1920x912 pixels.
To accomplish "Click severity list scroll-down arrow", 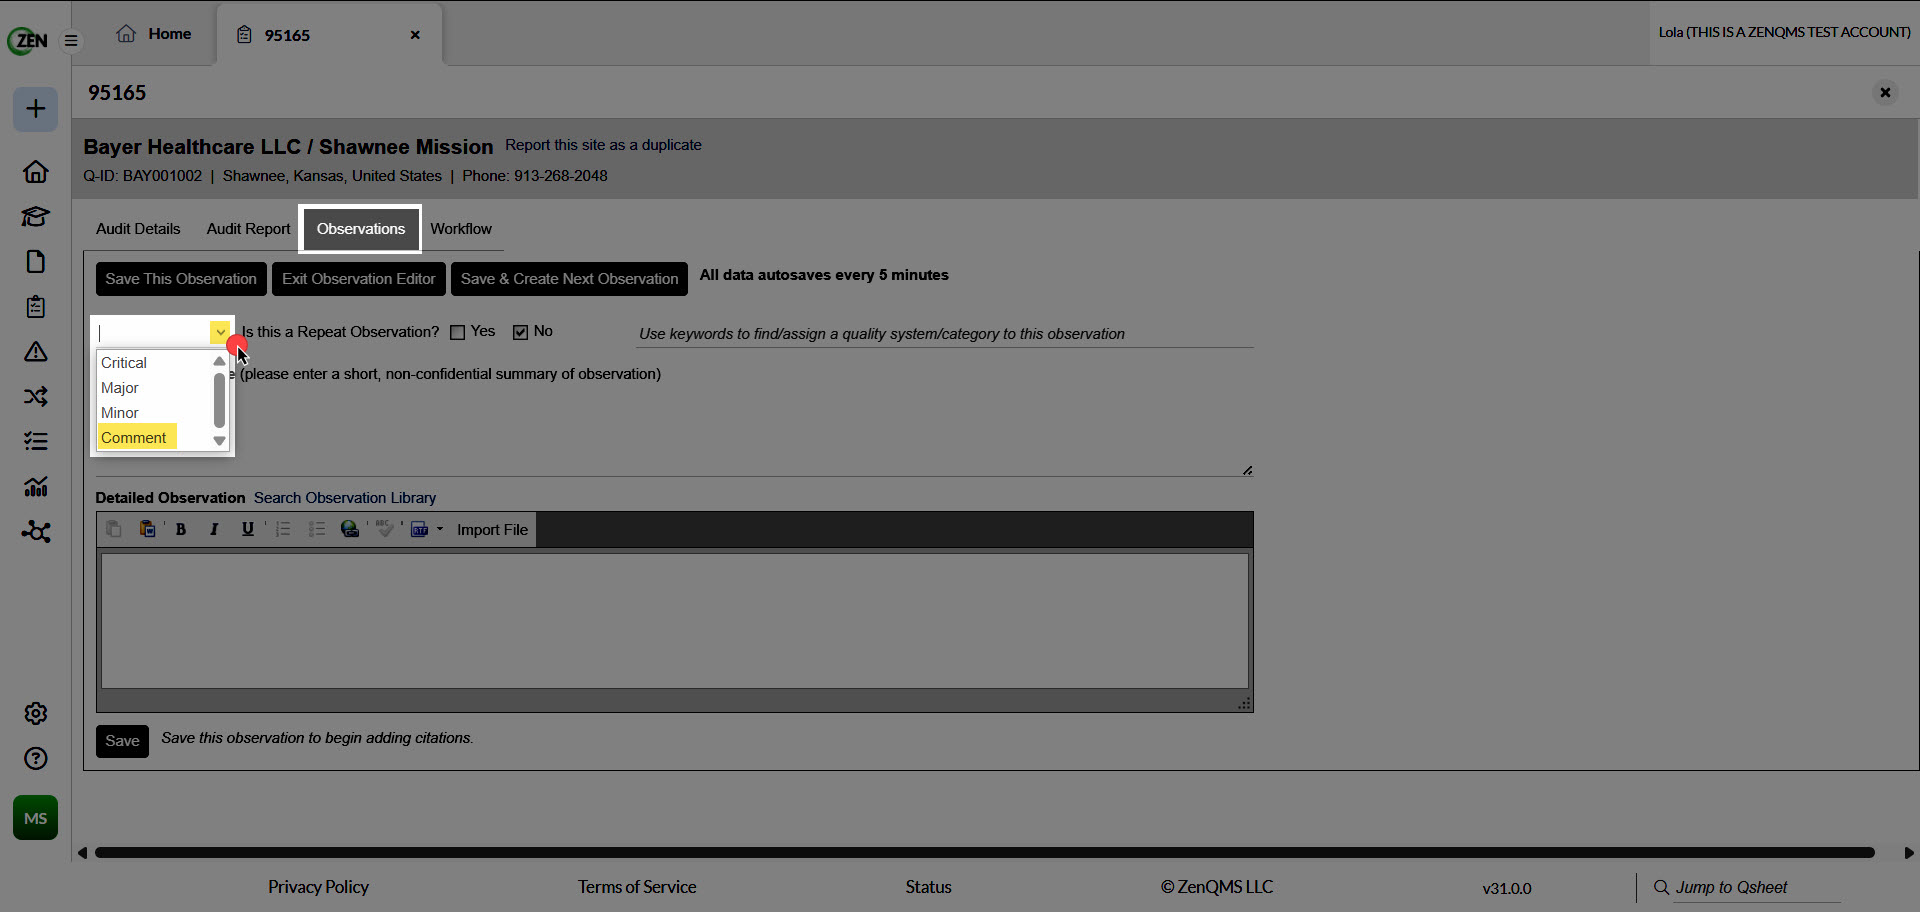I will [219, 441].
